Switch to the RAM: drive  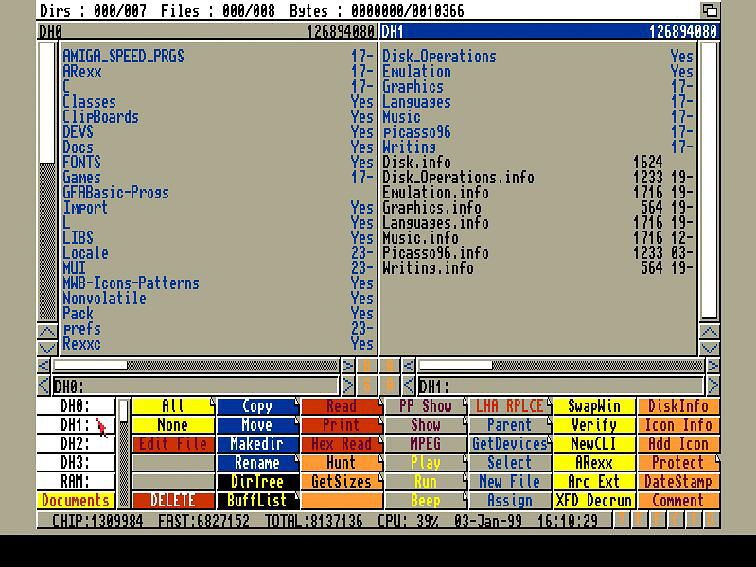click(76, 481)
